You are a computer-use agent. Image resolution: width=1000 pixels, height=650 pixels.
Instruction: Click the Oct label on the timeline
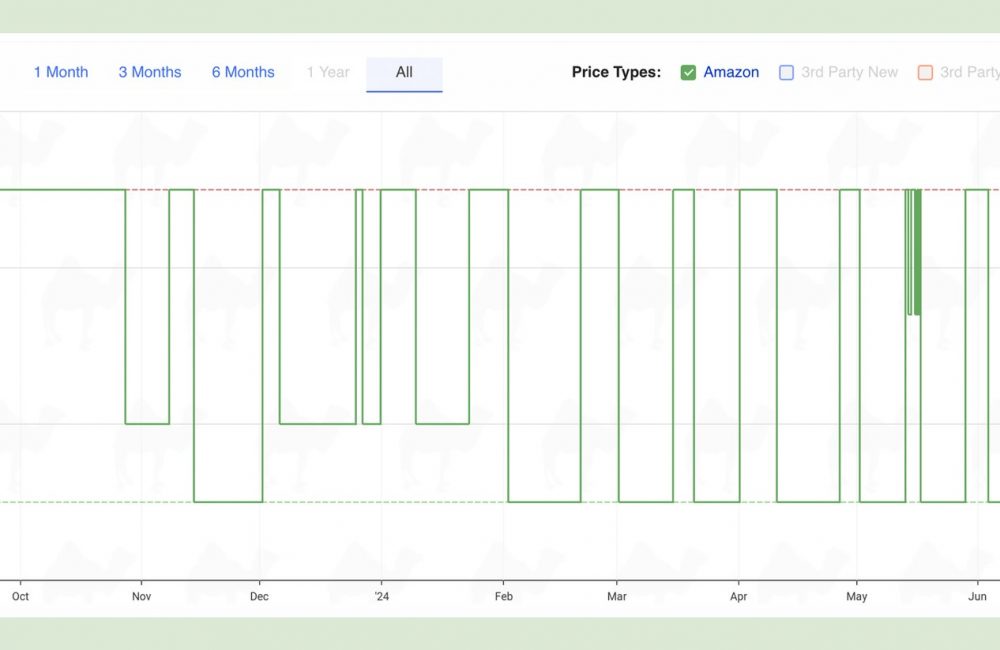pos(20,597)
